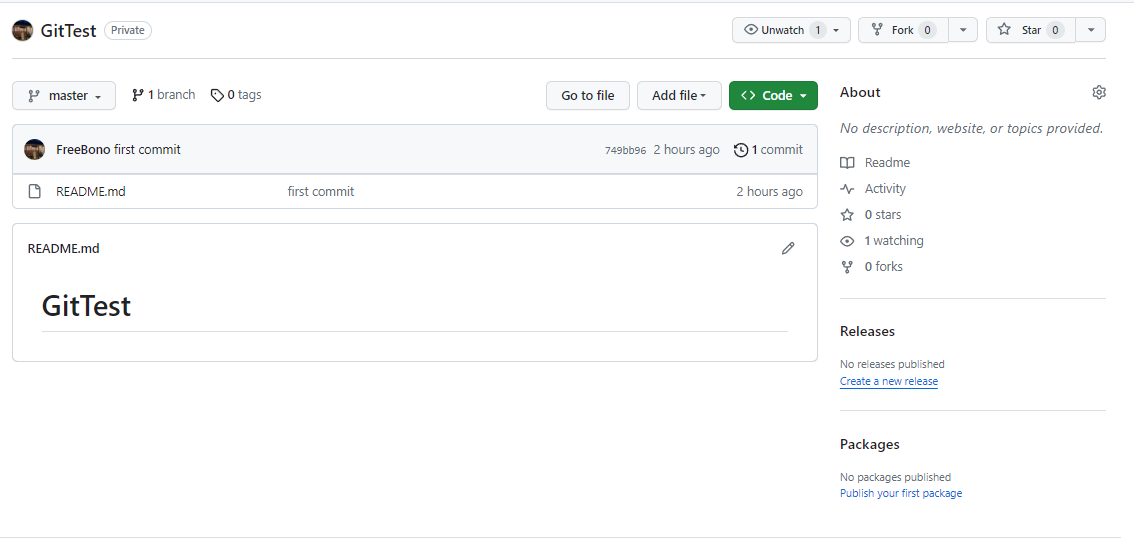View the 1 commit history link
The height and width of the screenshot is (553, 1134).
coord(768,150)
